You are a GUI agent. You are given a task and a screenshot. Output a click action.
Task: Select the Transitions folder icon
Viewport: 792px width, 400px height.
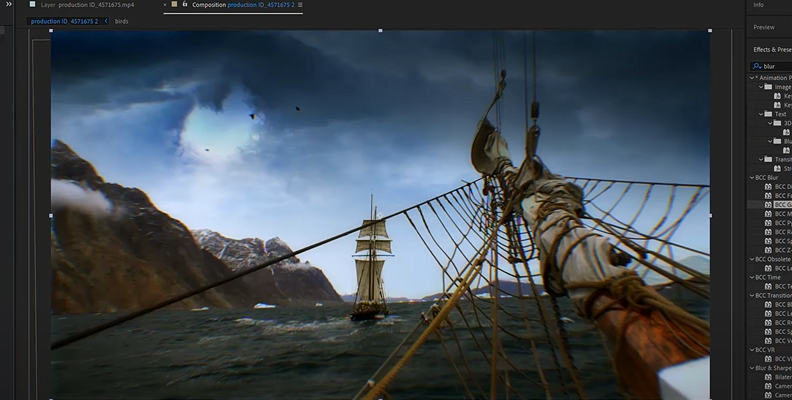pos(769,160)
